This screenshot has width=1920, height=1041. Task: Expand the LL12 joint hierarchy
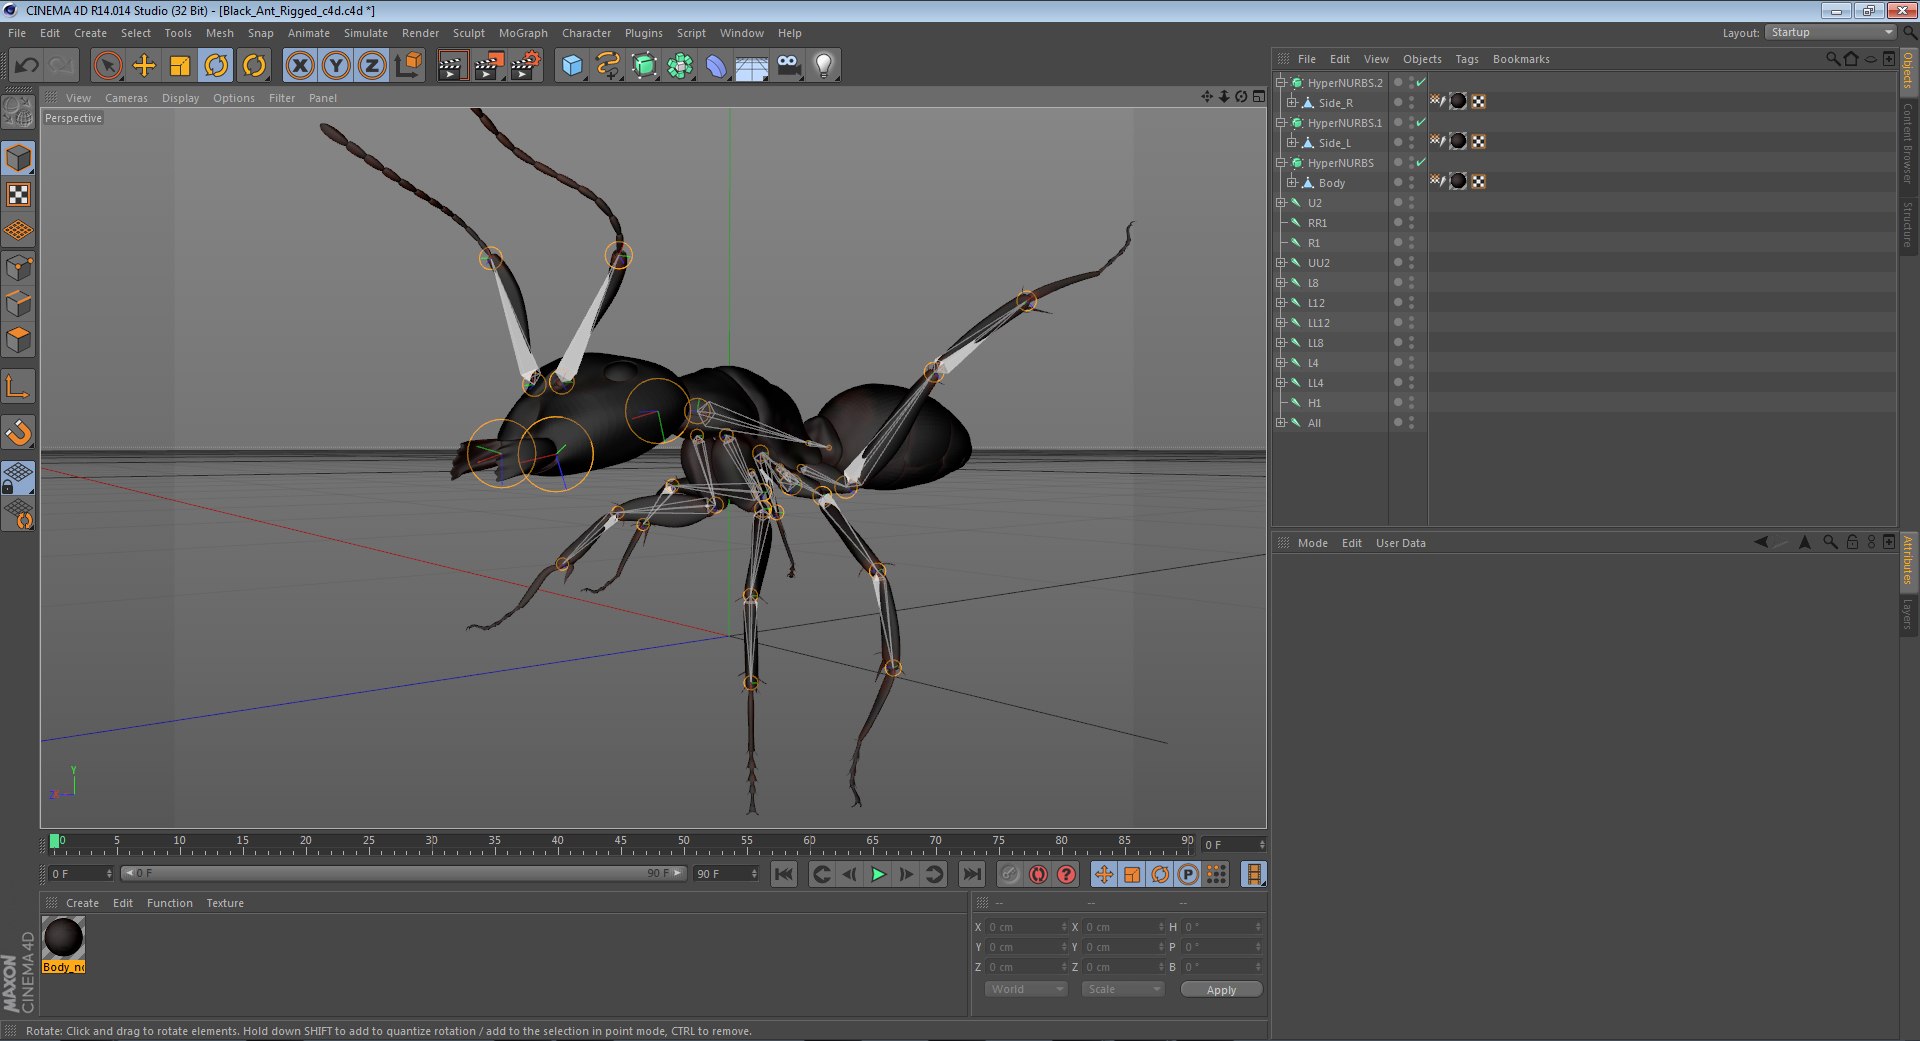pos(1280,322)
